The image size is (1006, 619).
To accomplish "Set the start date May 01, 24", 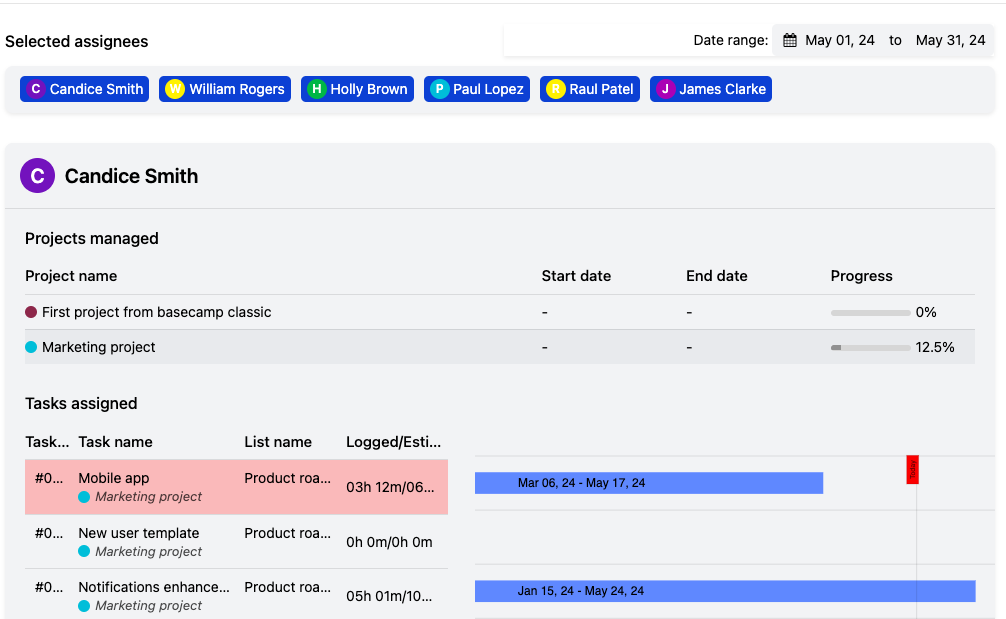I will [840, 40].
